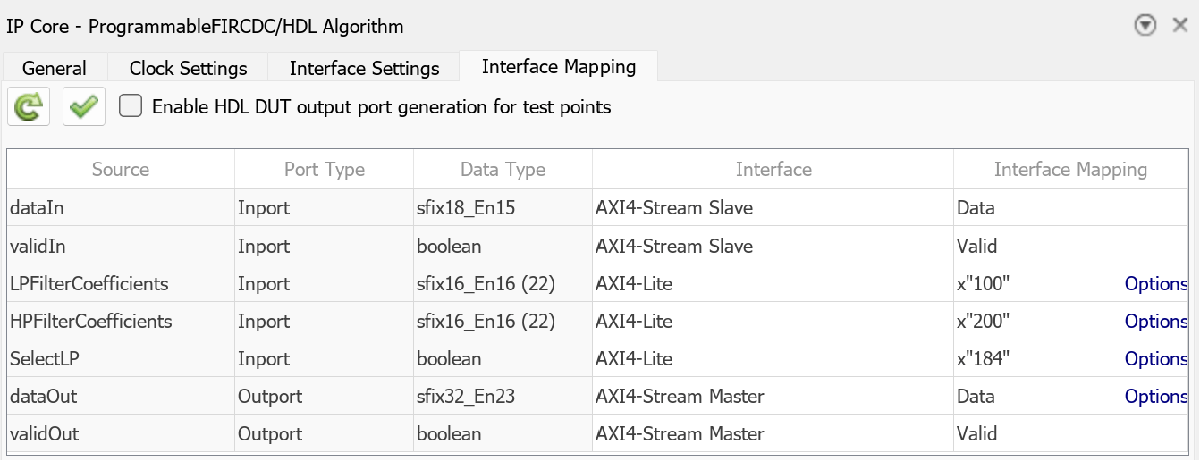This screenshot has height=461, width=1200.
Task: Open Options for LPFilterCoefficients row
Action: point(1156,284)
